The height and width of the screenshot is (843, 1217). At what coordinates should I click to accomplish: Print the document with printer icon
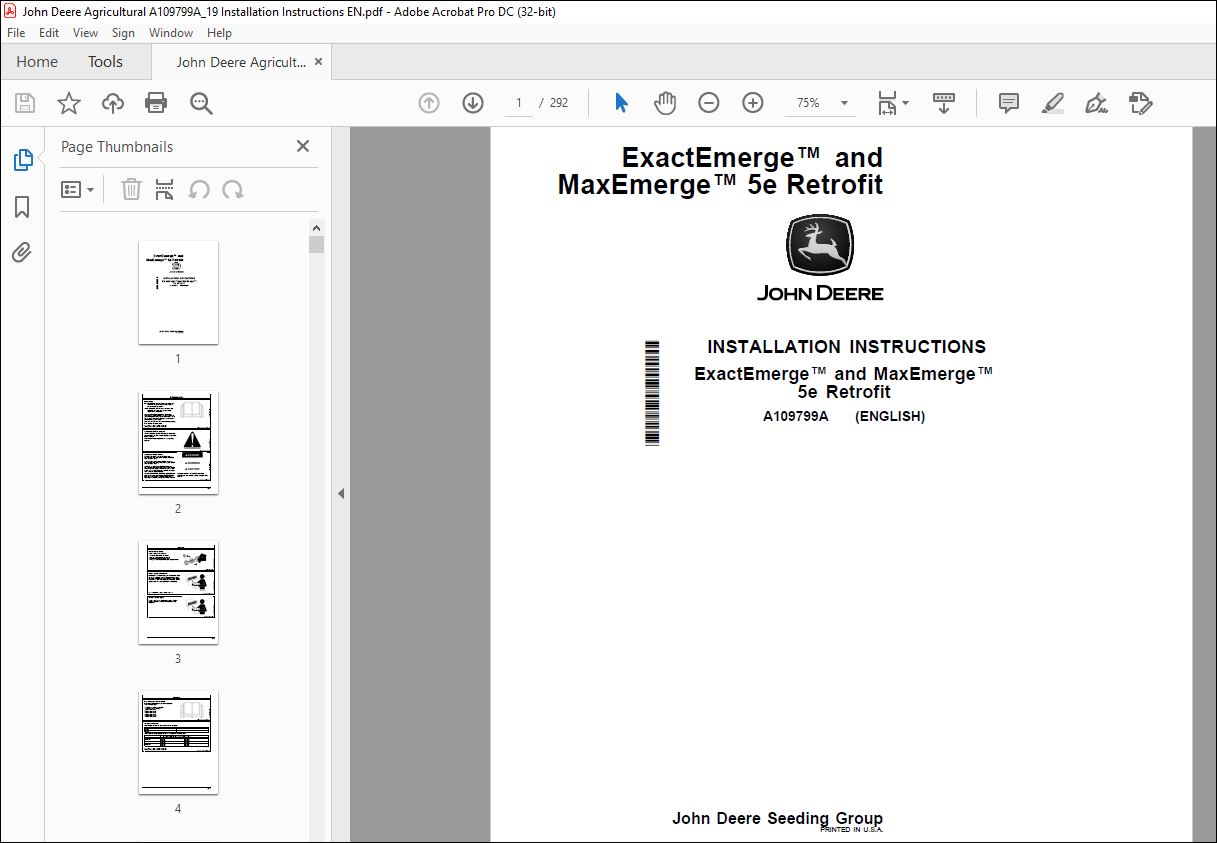click(x=156, y=103)
